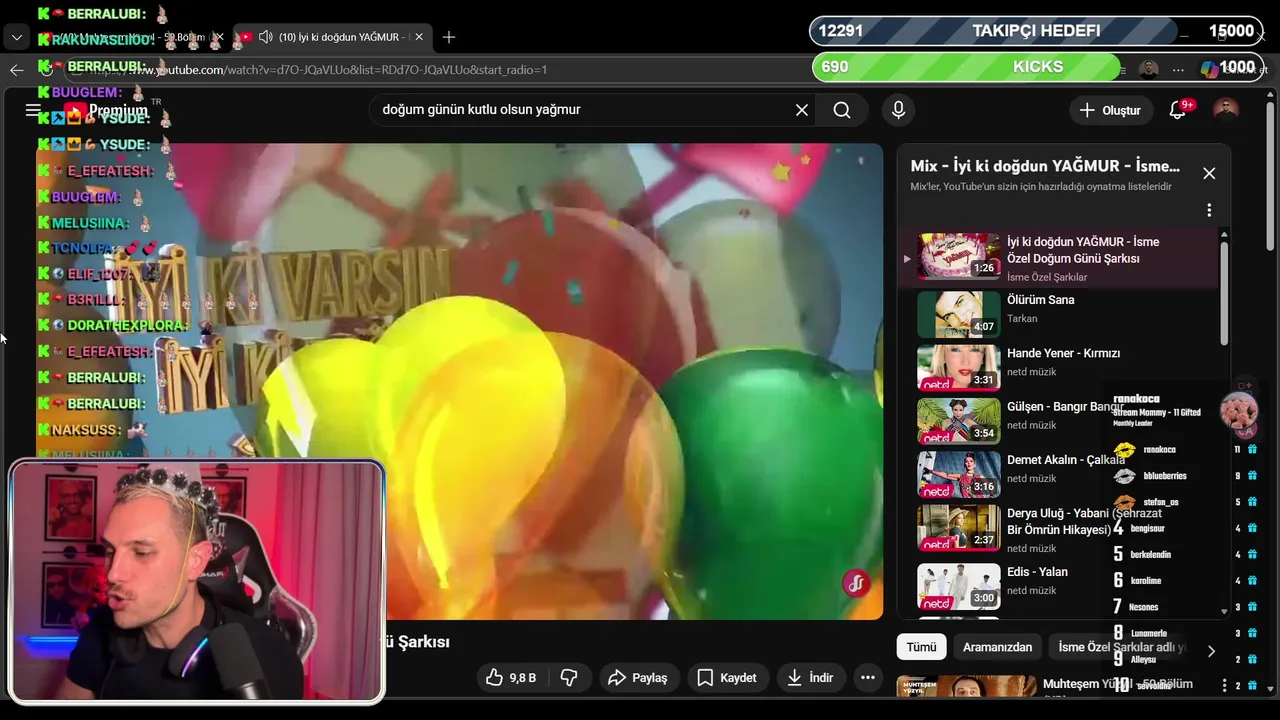Open the YouTube hamburger guide menu
The height and width of the screenshot is (720, 1280).
click(33, 110)
